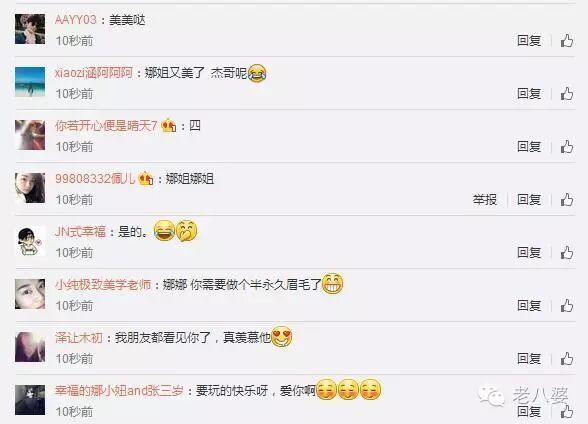The image size is (588, 424).
Task: Like 你若开心便是晴天7's comment
Action: 567,147
